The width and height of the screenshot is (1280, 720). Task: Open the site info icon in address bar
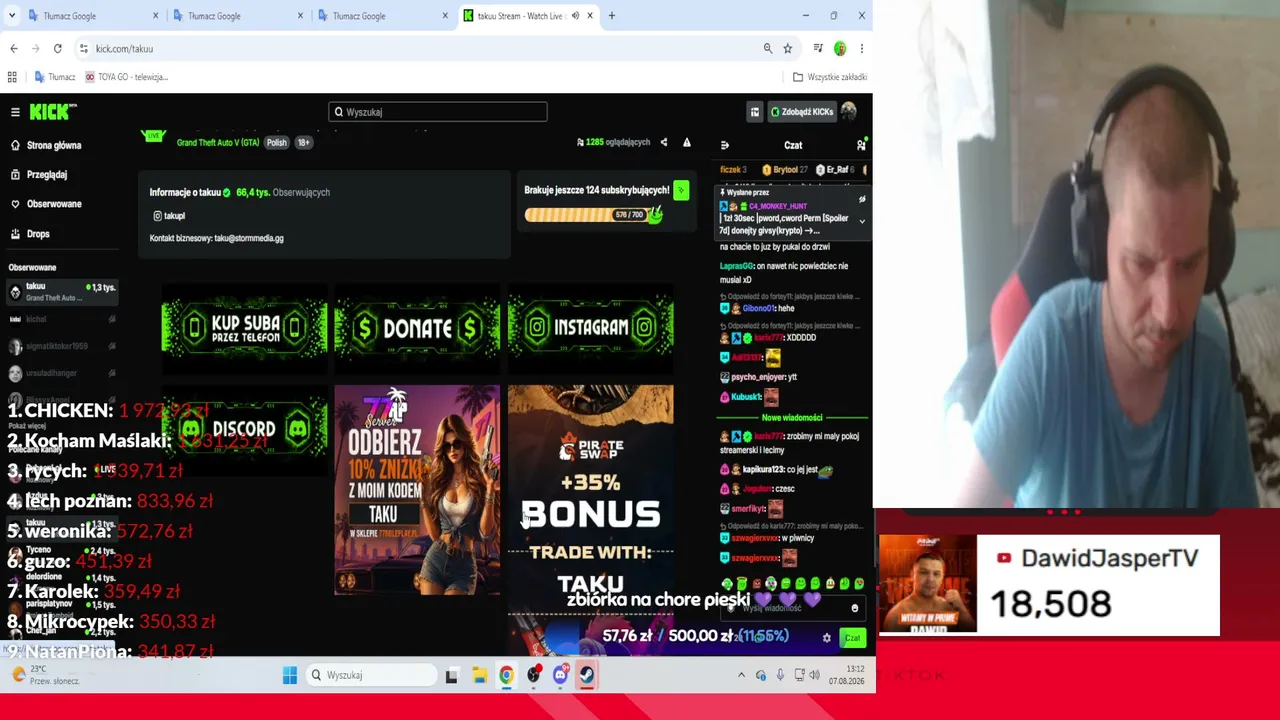85,48
